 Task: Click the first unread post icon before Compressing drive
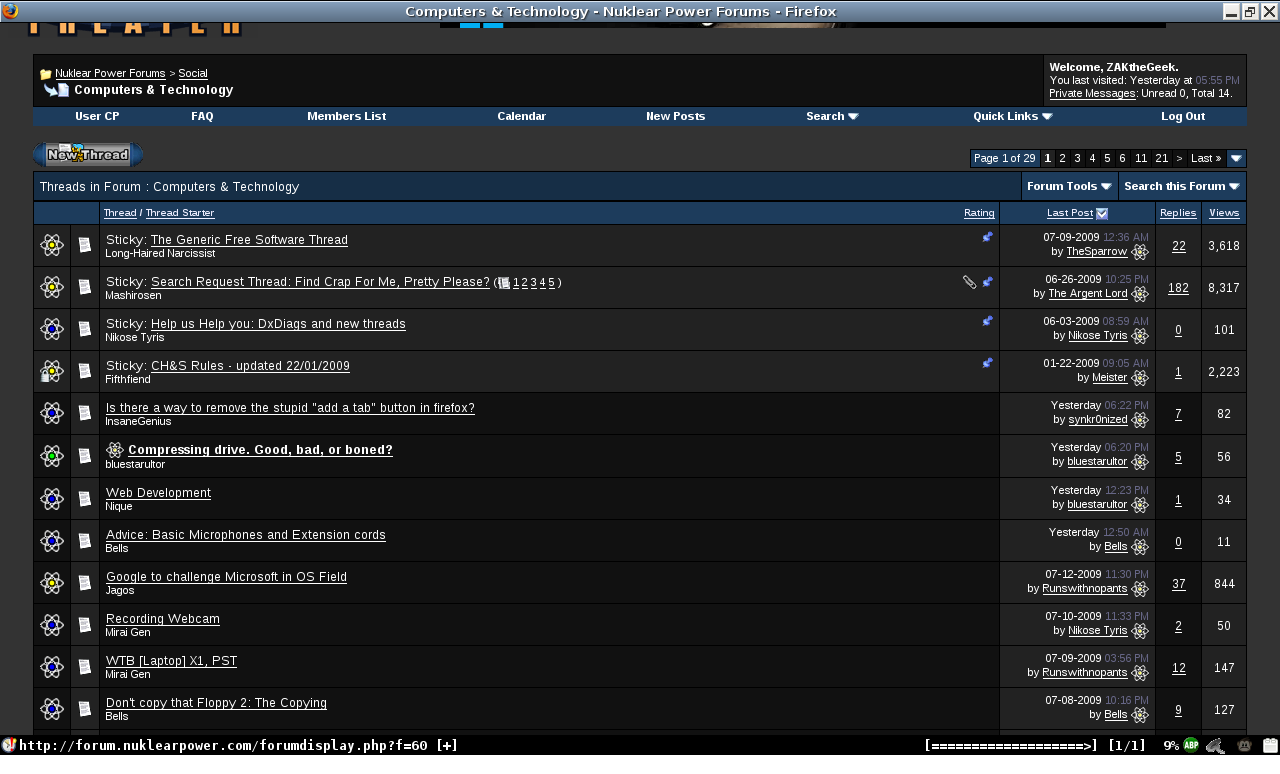point(115,450)
